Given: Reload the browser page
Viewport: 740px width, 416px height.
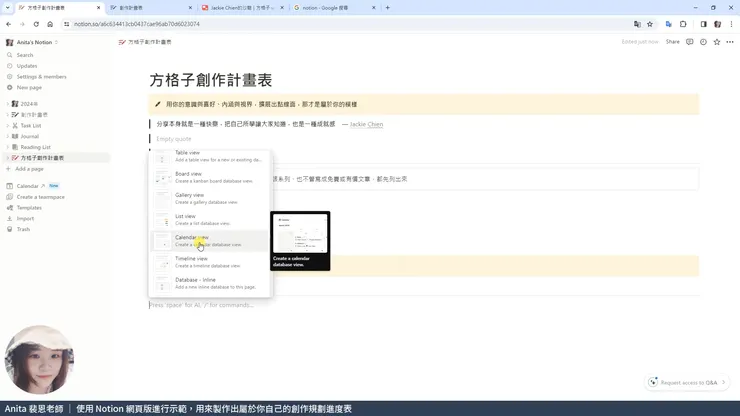Looking at the screenshot, I should (36, 24).
